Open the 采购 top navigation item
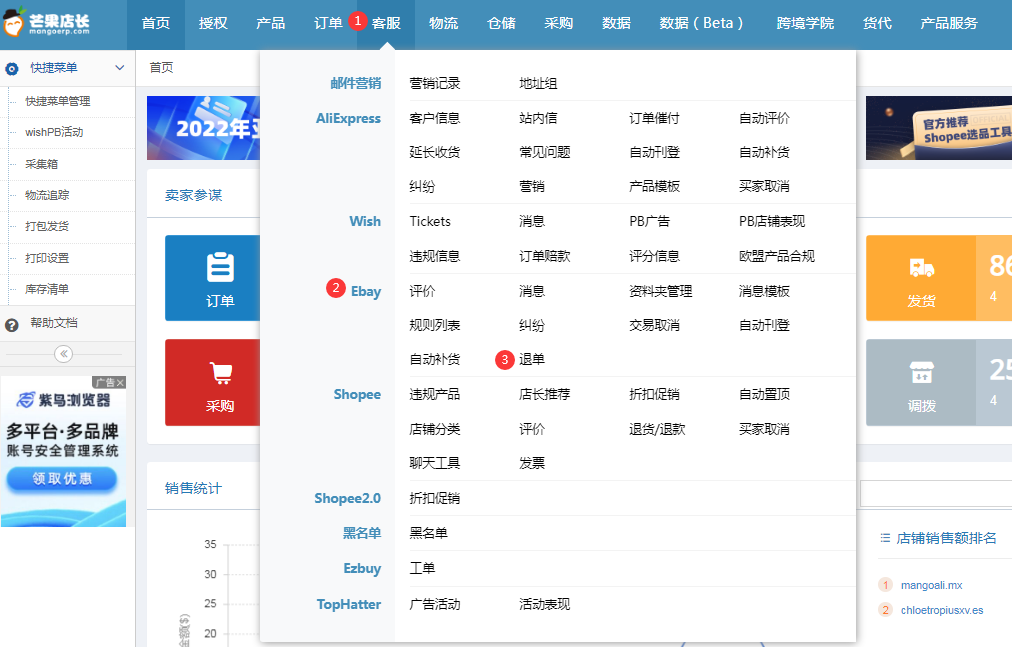The image size is (1012, 647). click(x=558, y=24)
